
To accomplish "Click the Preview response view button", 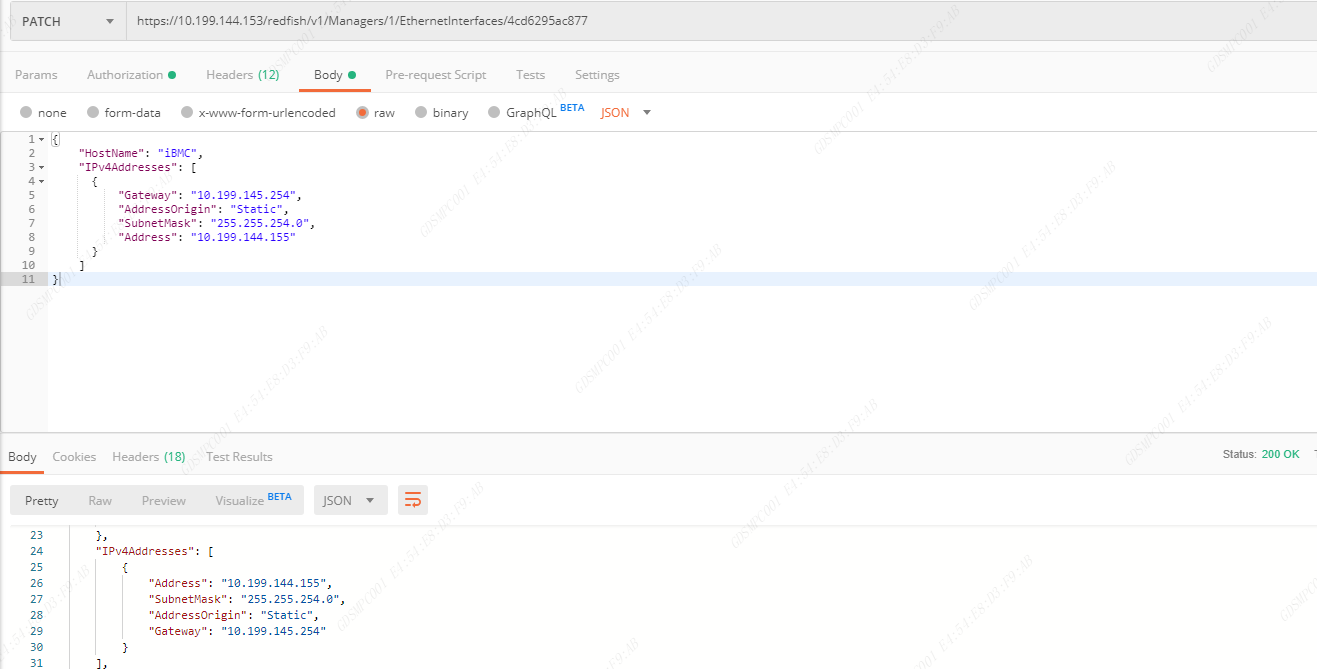I will tap(164, 500).
